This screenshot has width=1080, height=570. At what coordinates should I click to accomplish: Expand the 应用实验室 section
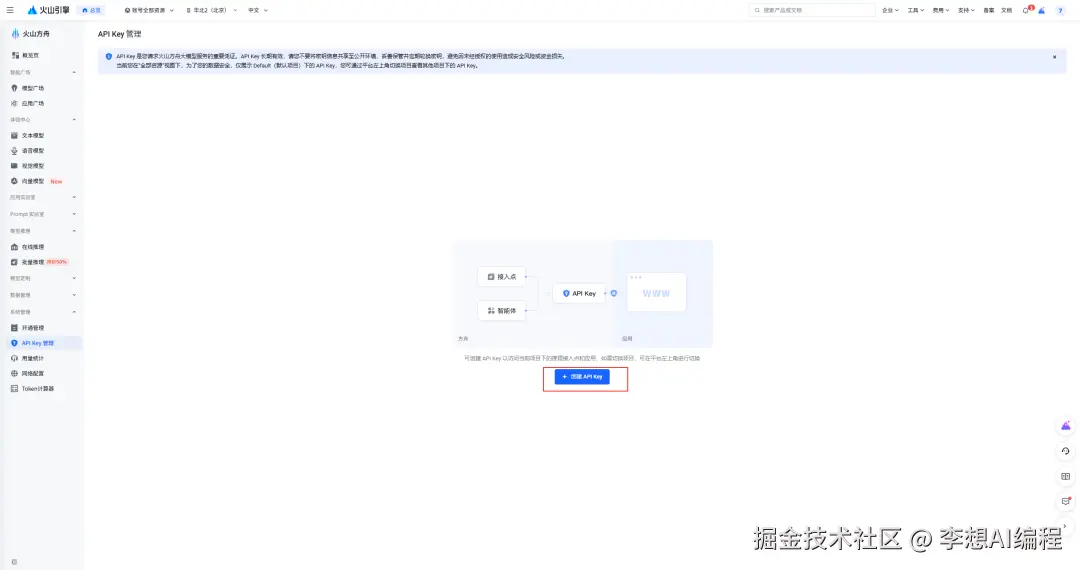pos(43,198)
